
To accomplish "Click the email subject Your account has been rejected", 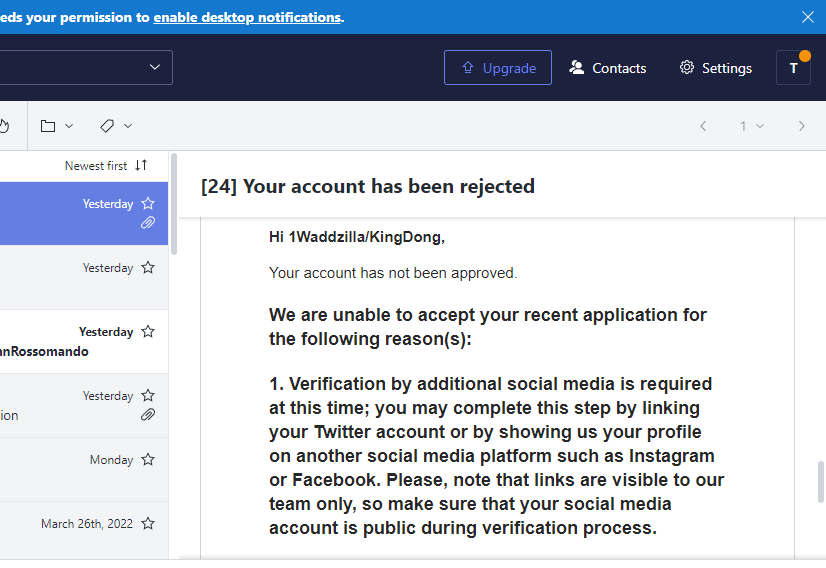I will tap(368, 186).
